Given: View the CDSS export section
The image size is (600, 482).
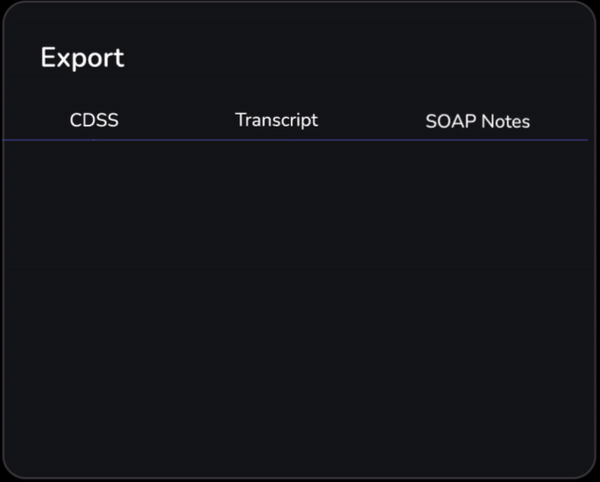Looking at the screenshot, I should [x=94, y=120].
